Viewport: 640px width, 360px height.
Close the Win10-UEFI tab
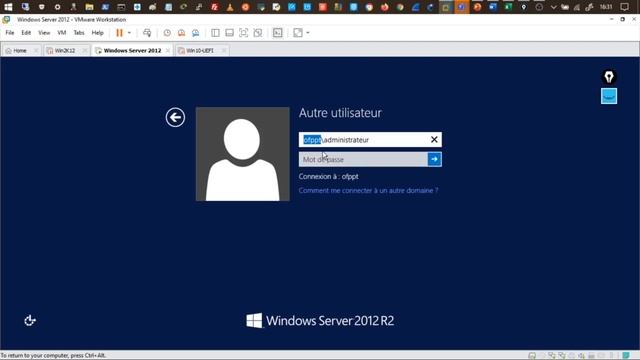[x=224, y=51]
